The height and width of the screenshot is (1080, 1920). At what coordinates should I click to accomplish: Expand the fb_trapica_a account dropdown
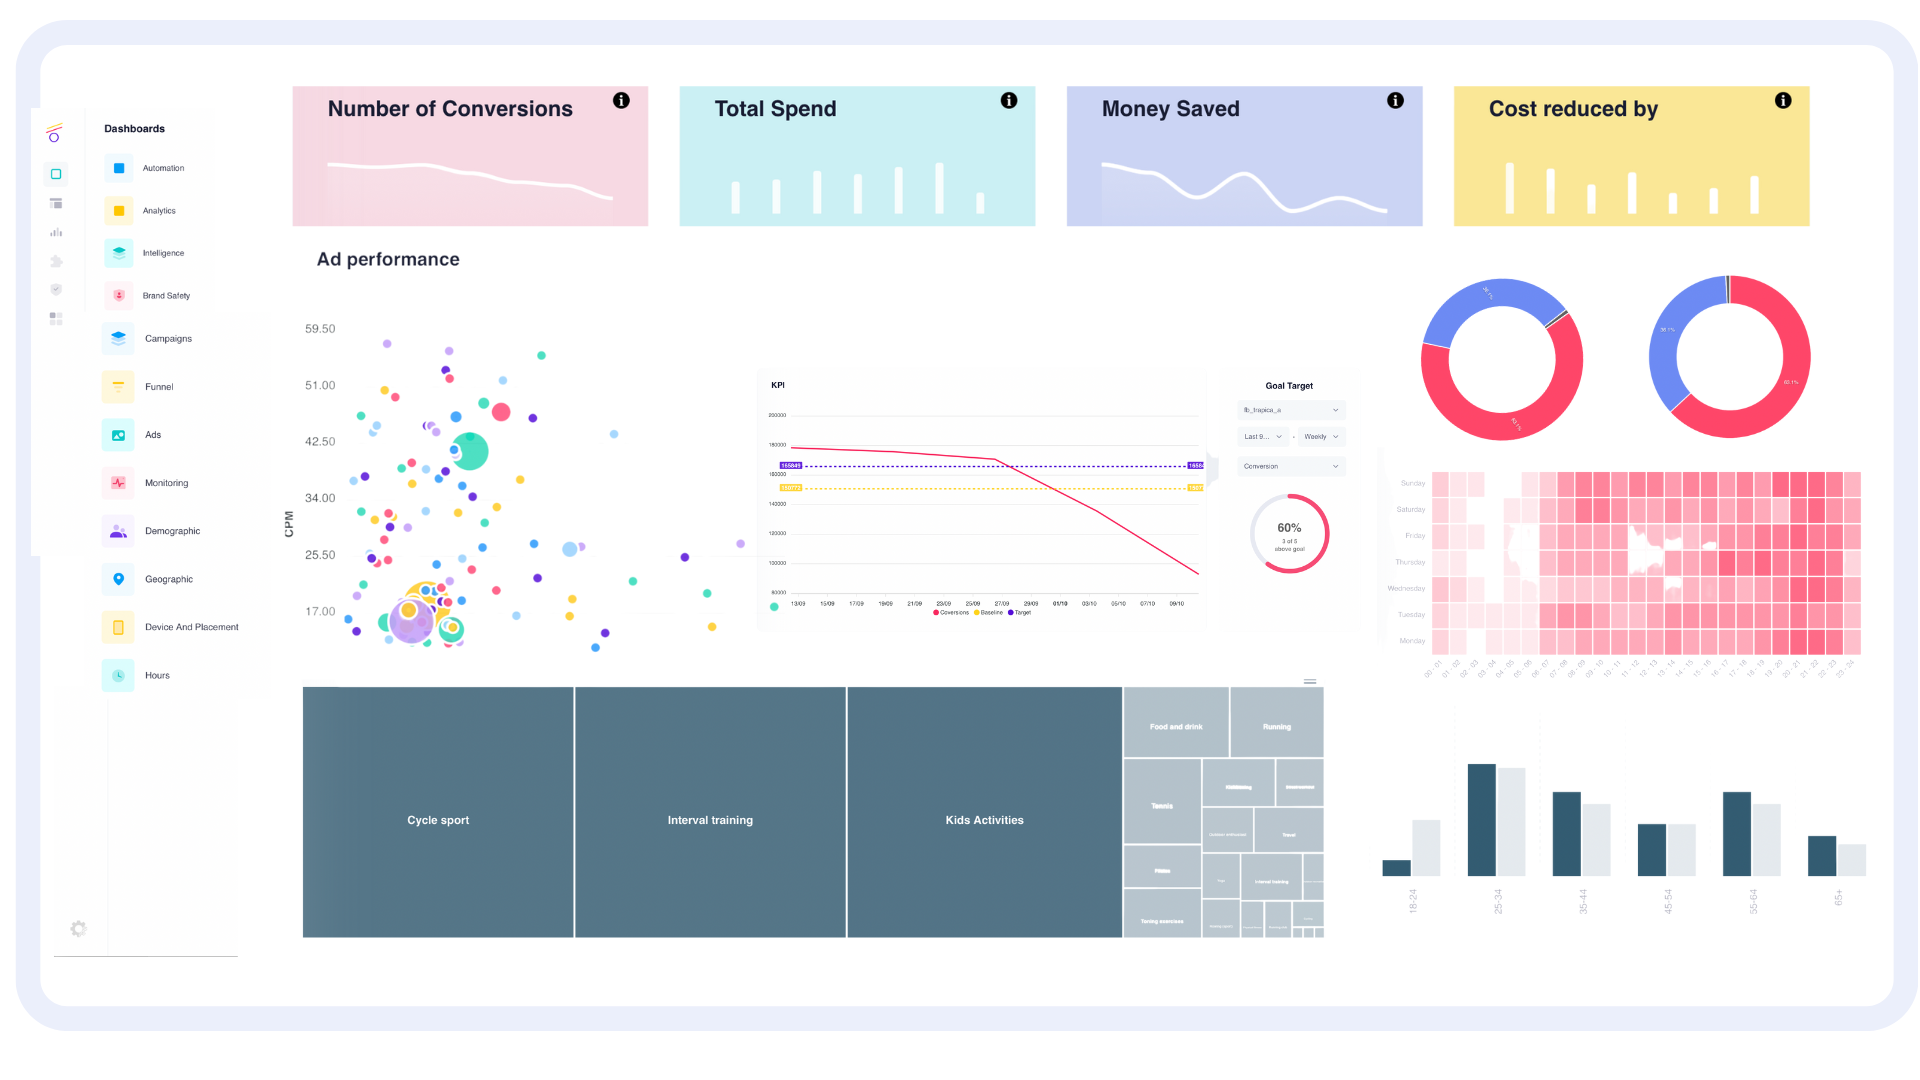tap(1290, 410)
